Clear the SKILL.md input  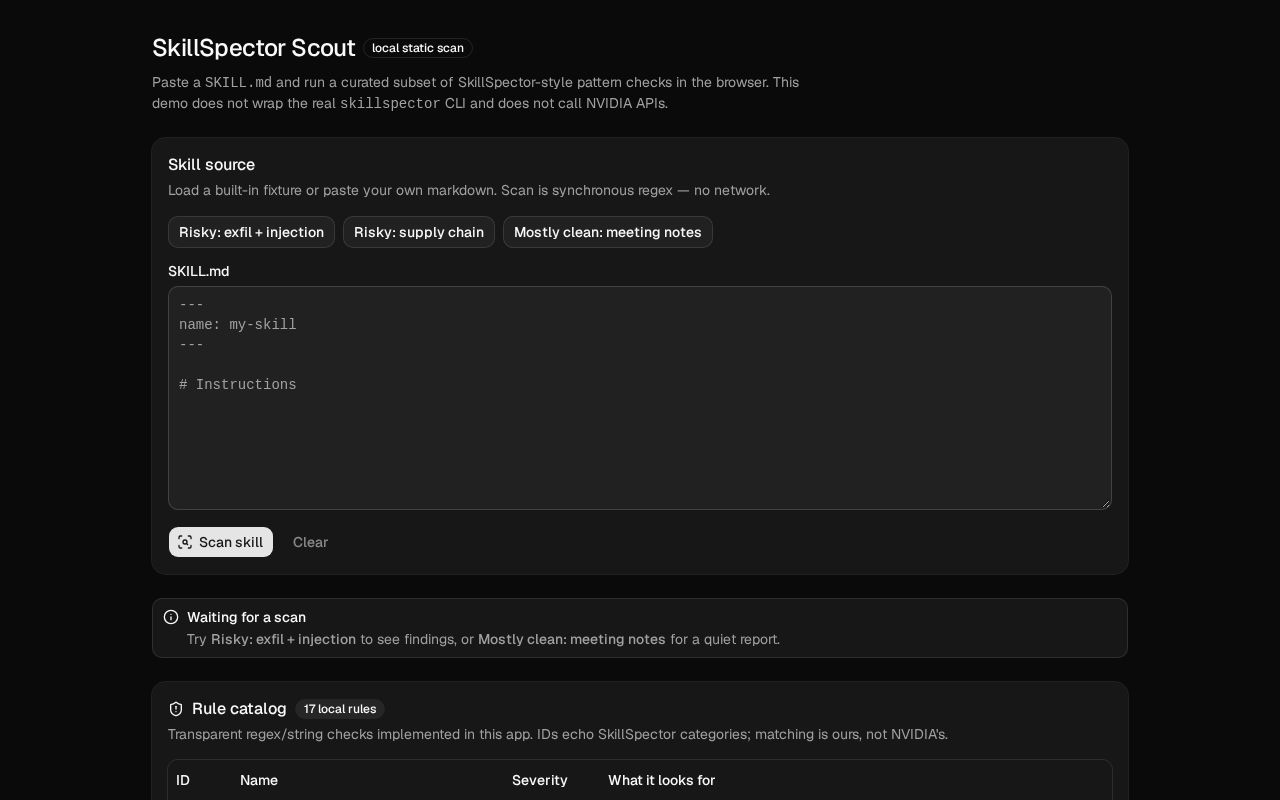(x=310, y=542)
